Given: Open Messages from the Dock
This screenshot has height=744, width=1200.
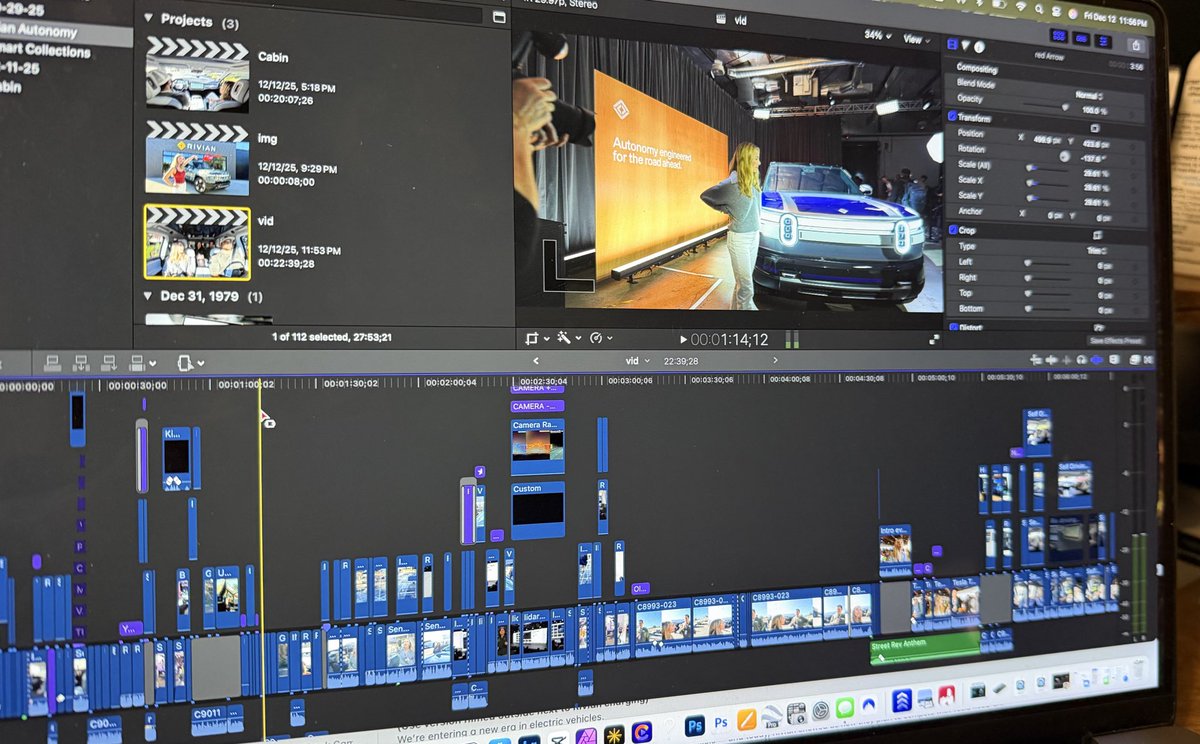Looking at the screenshot, I should coord(844,708).
